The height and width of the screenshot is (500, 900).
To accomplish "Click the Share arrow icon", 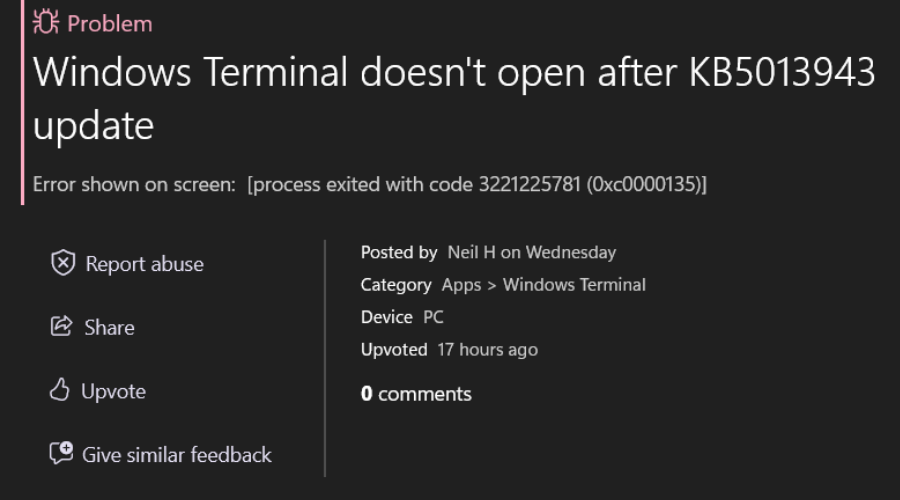I will [x=62, y=327].
